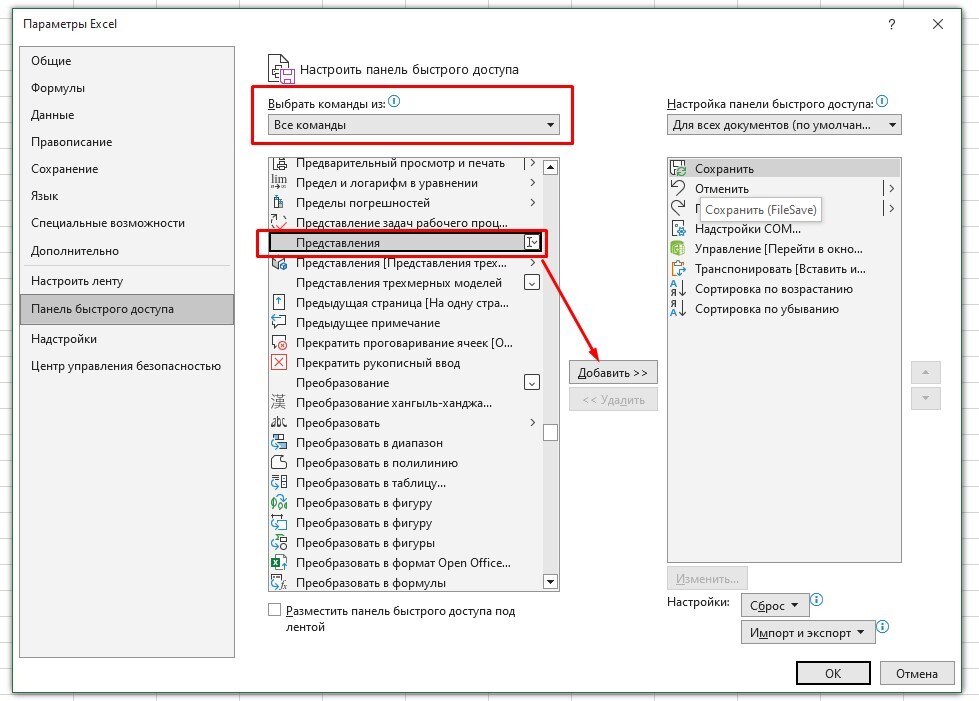Click the commands list scroll-down arrow

pos(550,582)
